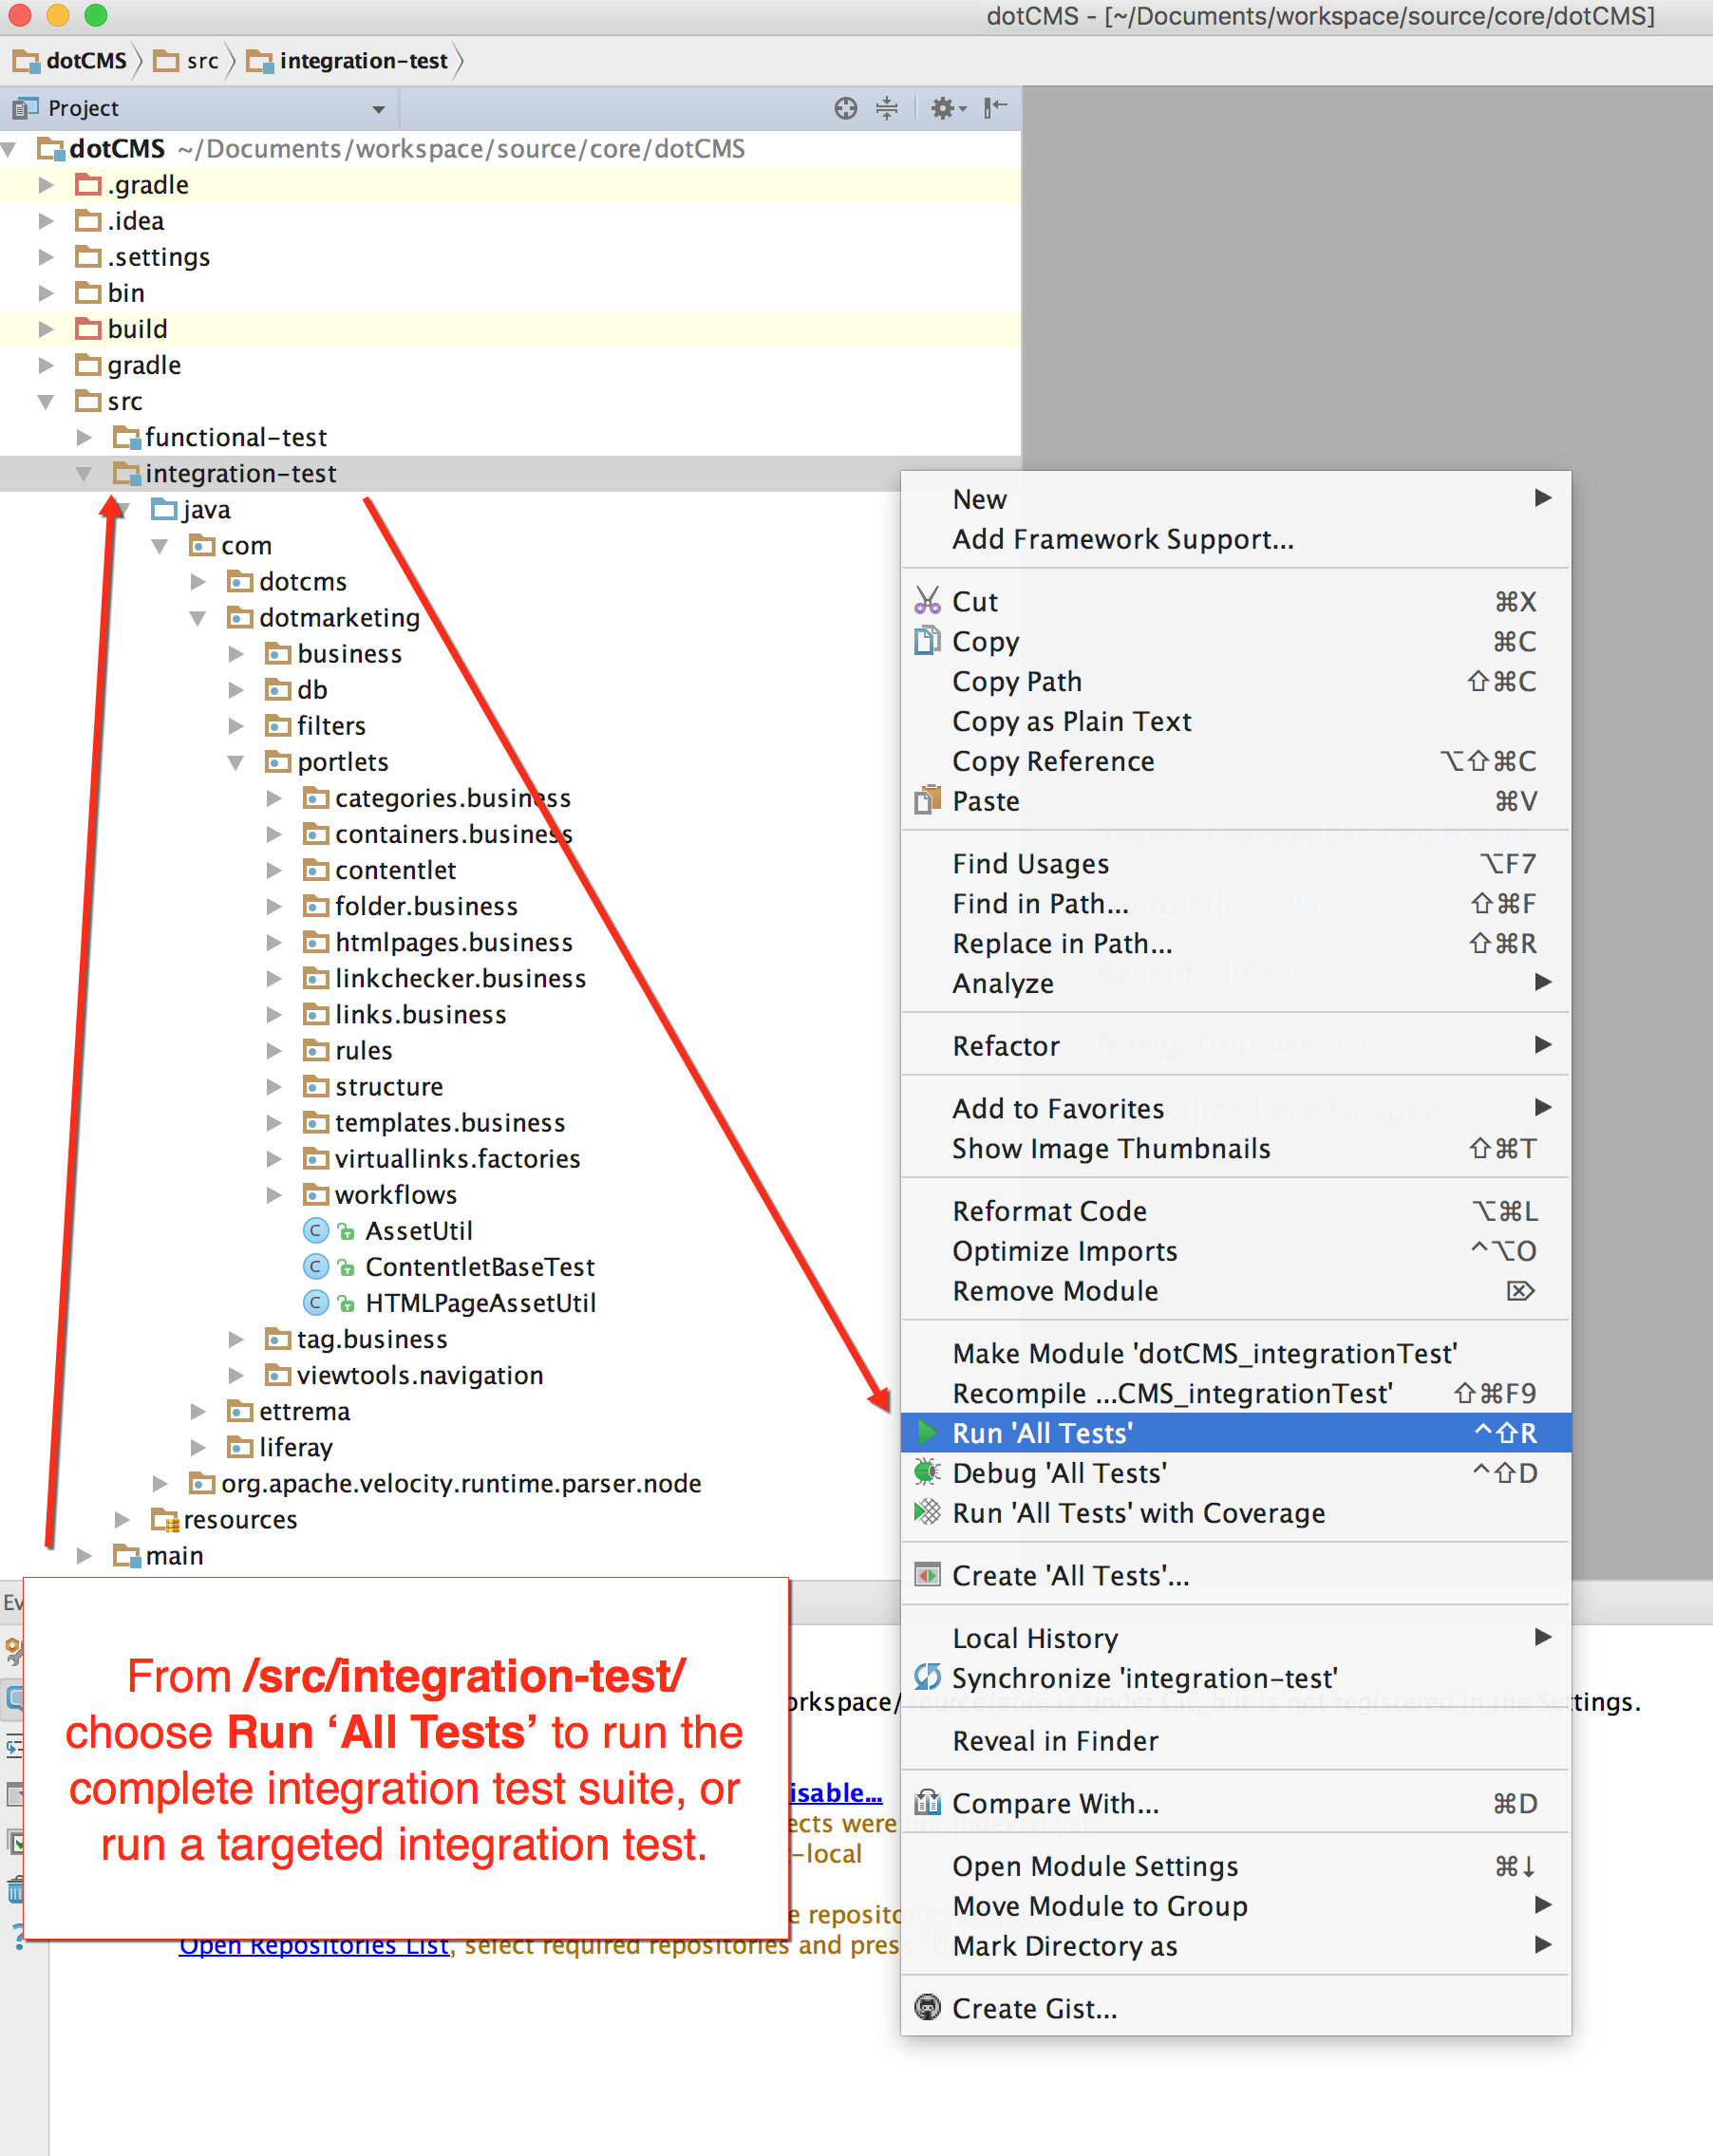Image resolution: width=1713 pixels, height=2156 pixels.
Task: Open the Refactor submenu
Action: pyautogui.click(x=1235, y=1045)
